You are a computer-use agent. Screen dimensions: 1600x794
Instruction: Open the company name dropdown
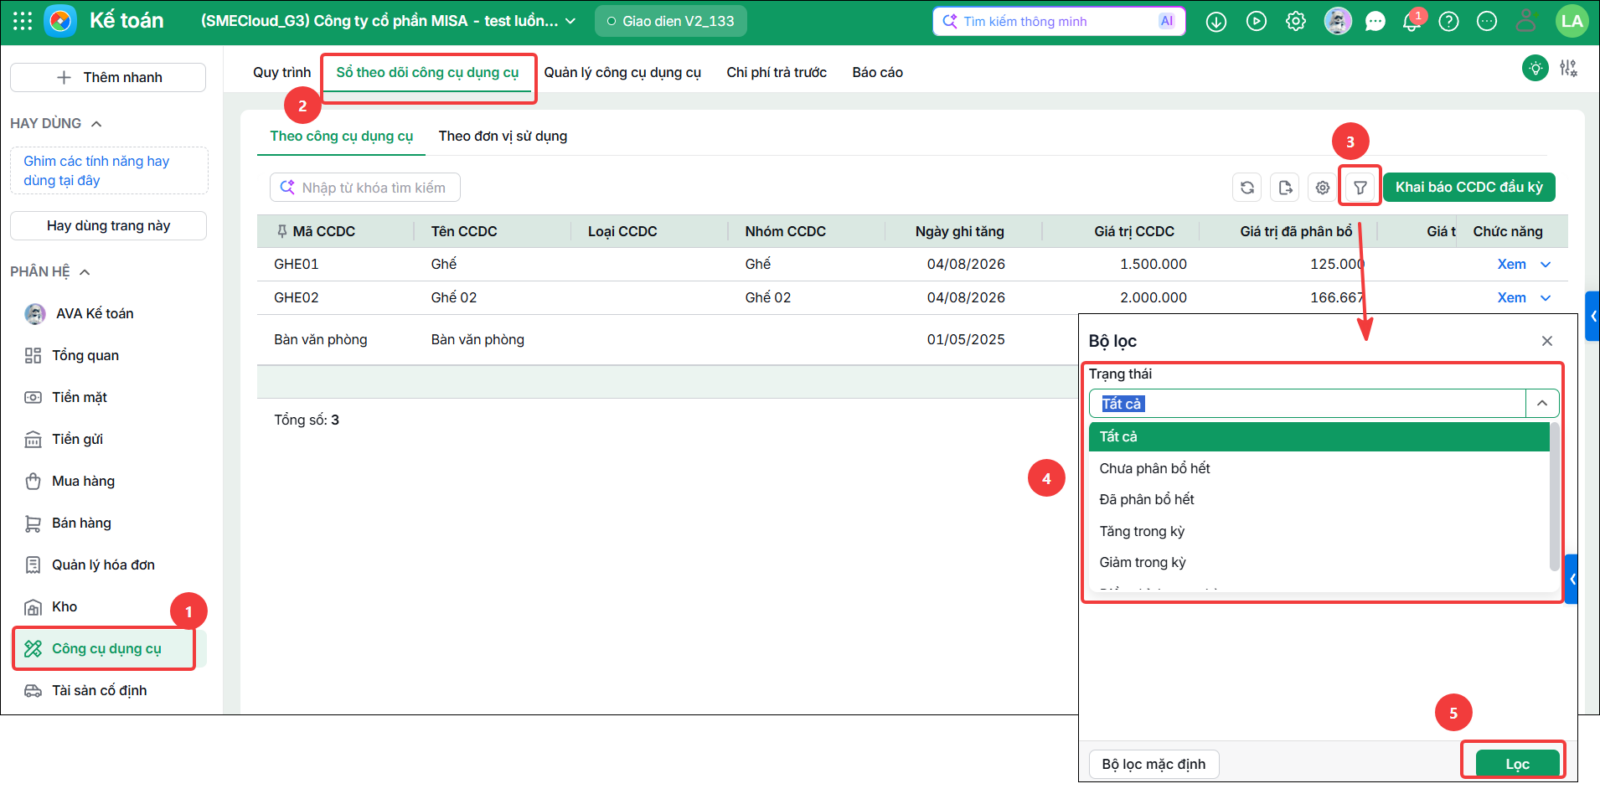coord(570,21)
